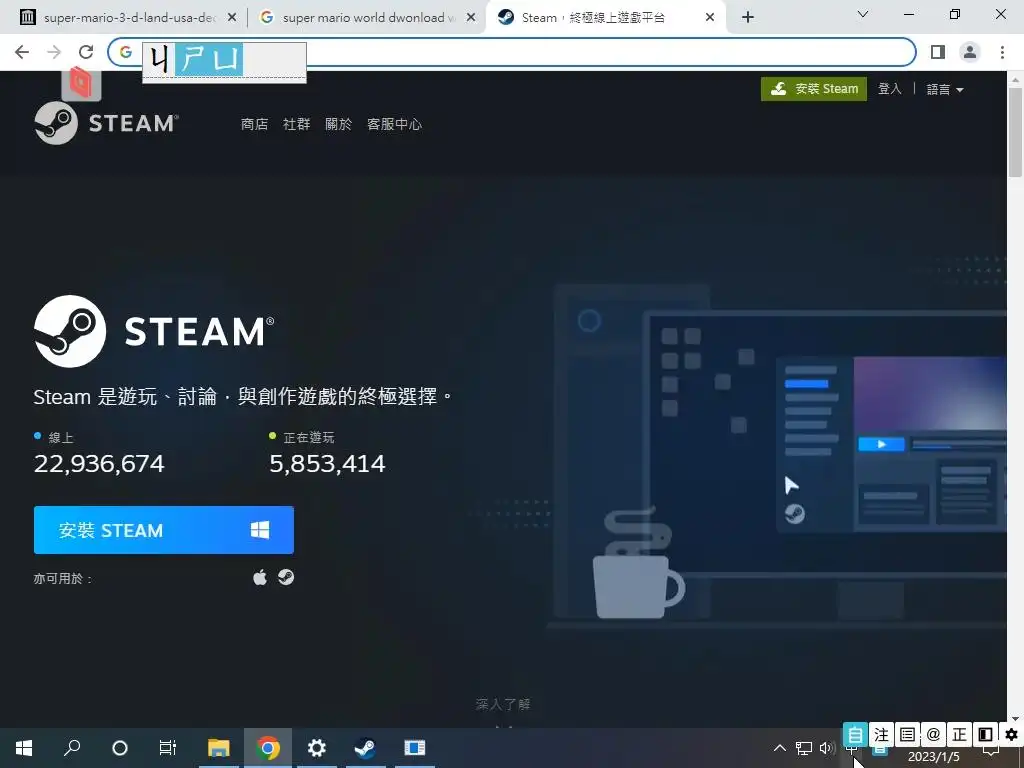
Task: Expand the 語言 language dropdown
Action: click(945, 89)
